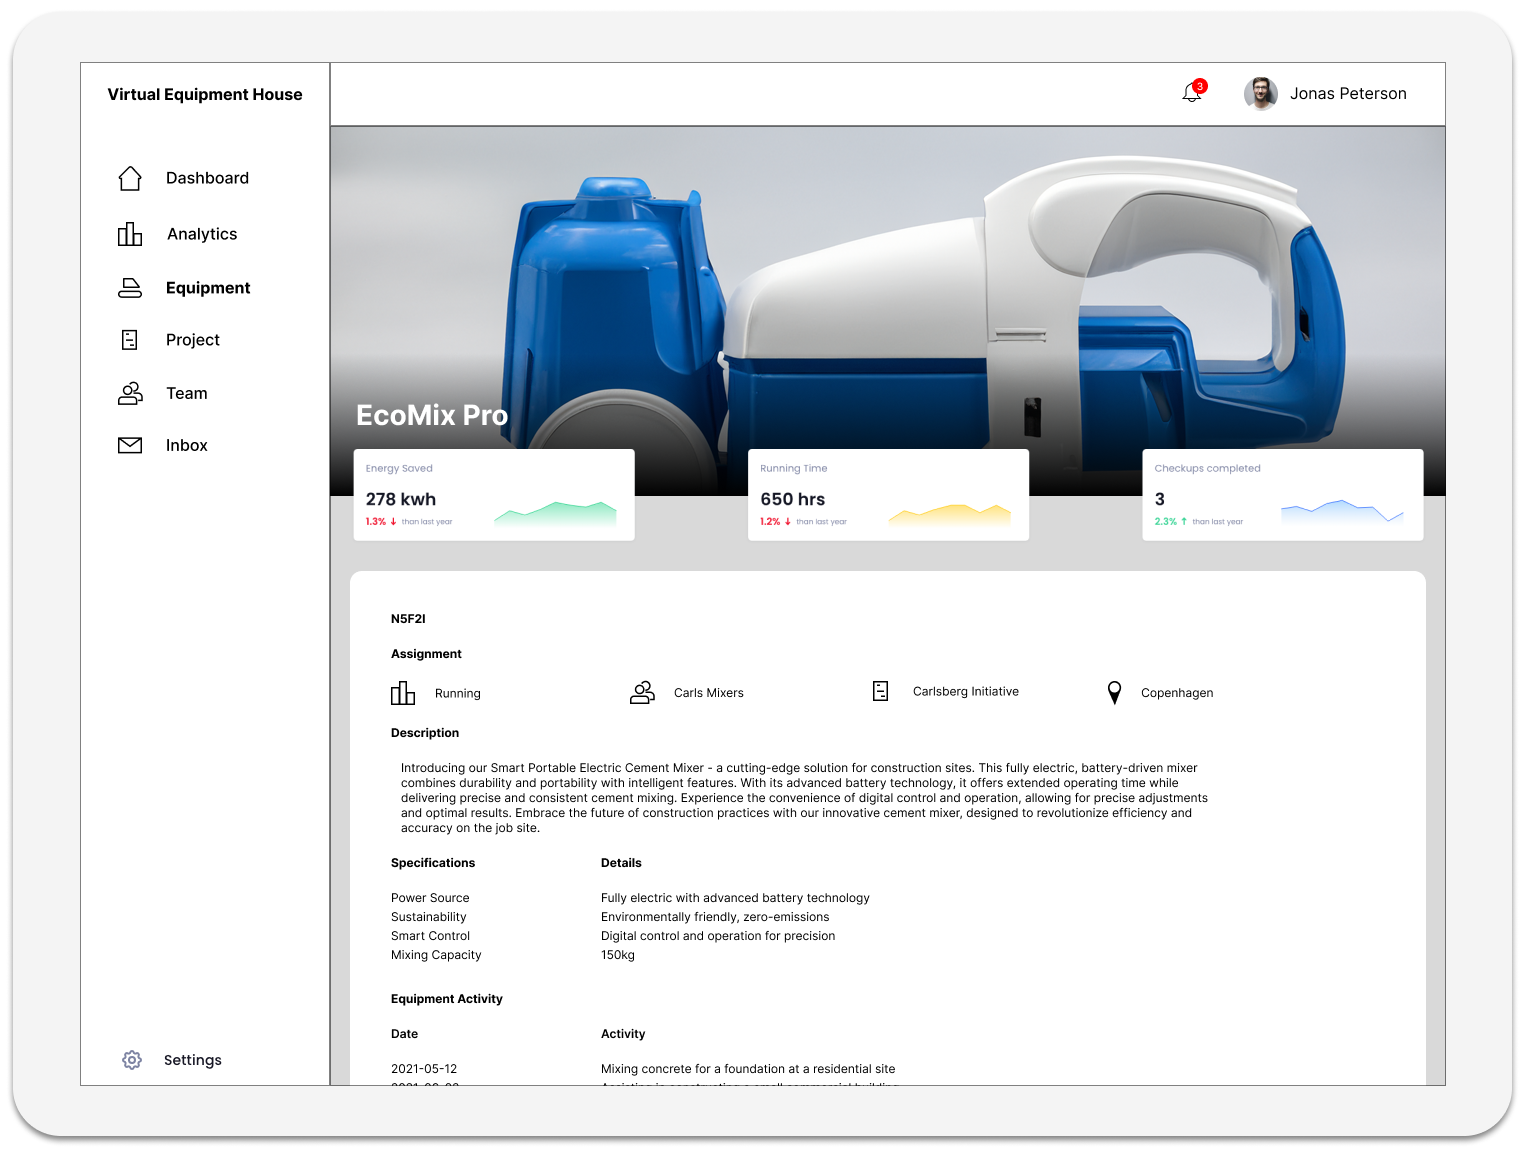Click the Virtual Equipment House title
Viewport: 1533px width, 1149px height.
click(x=205, y=94)
